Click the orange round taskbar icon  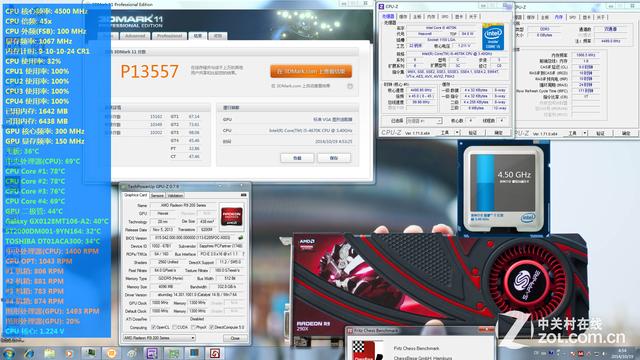[111, 353]
